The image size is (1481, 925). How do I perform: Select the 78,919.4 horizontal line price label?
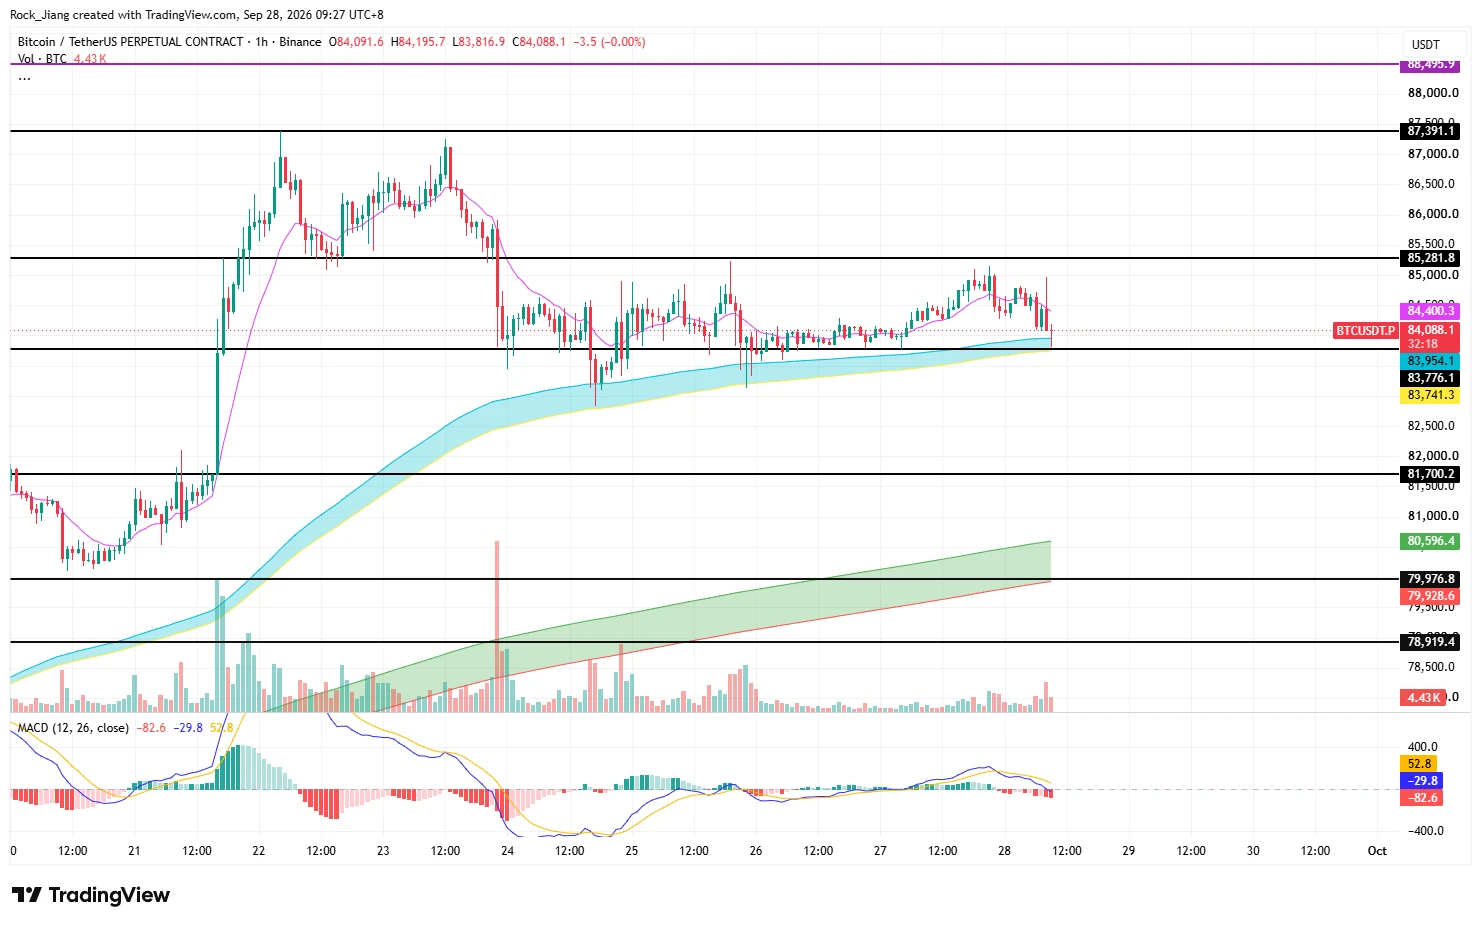pyautogui.click(x=1431, y=642)
